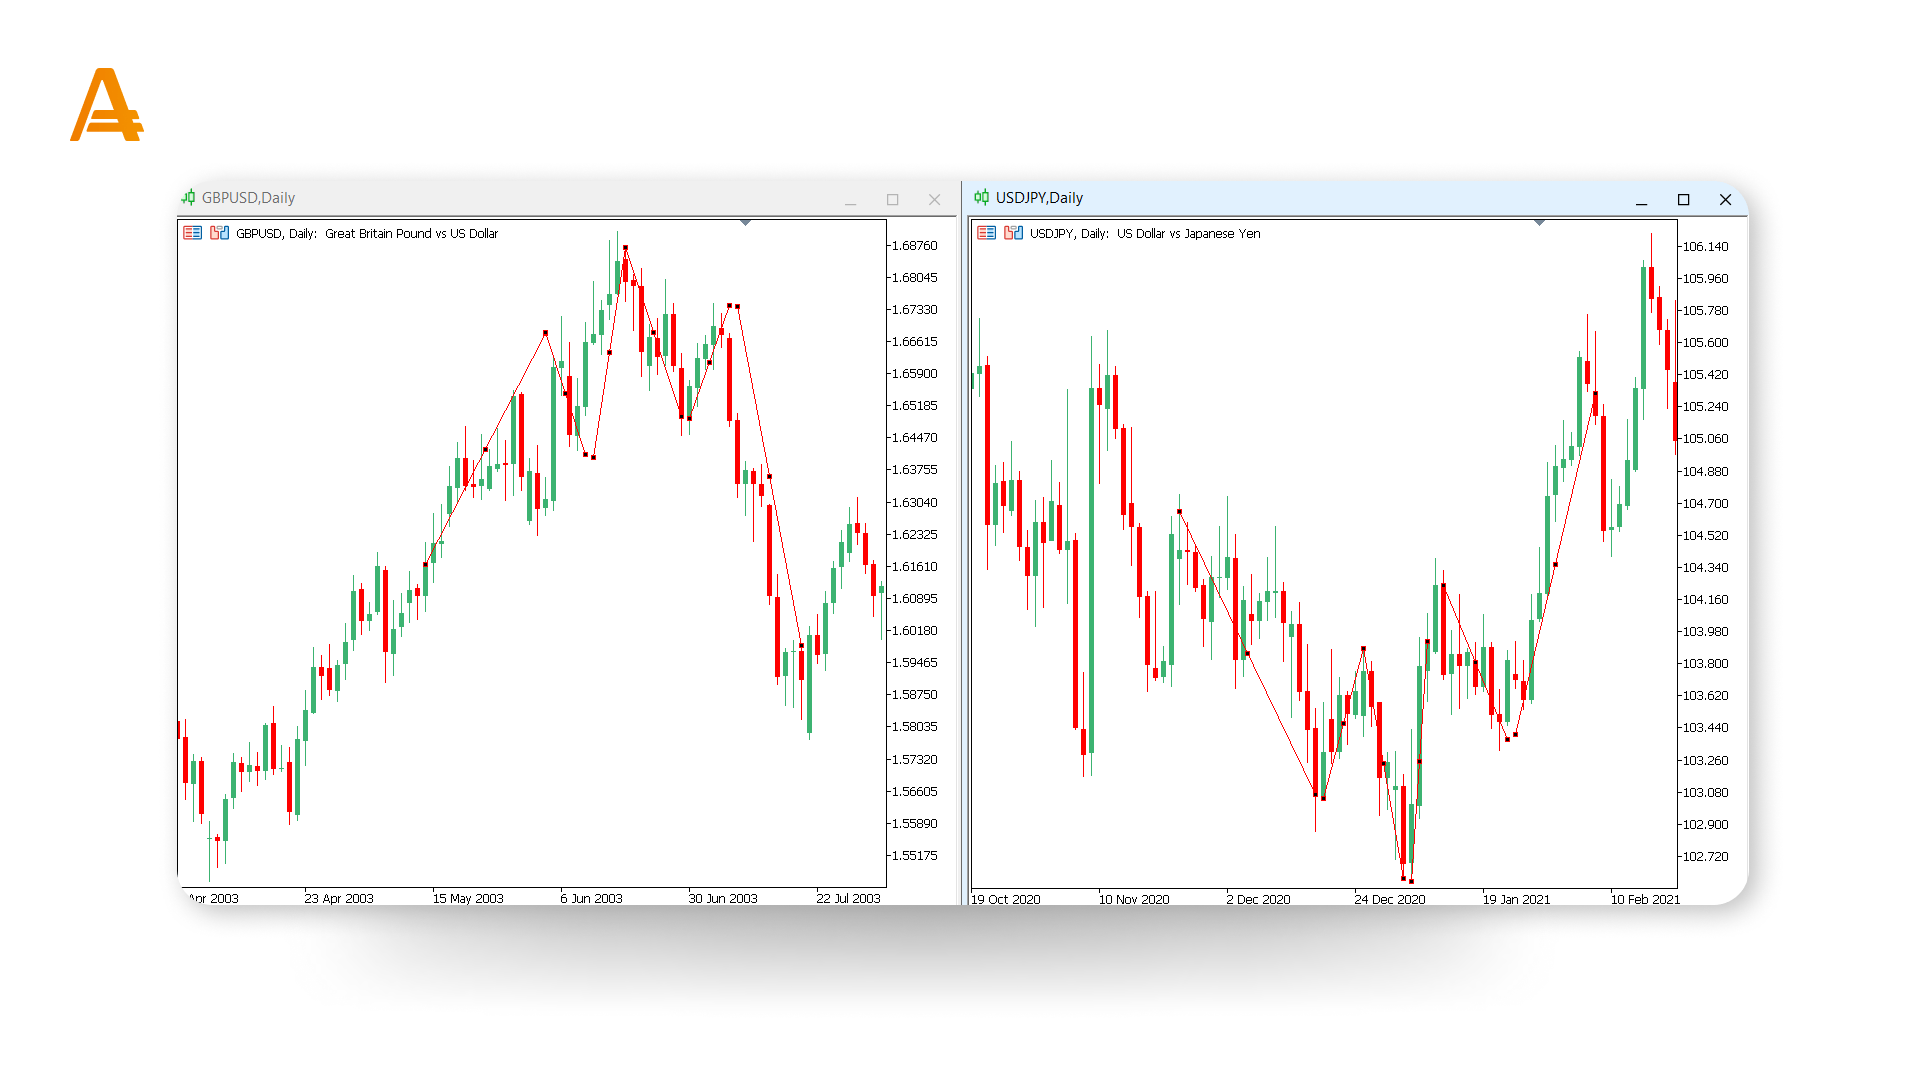Close the USDJPY,Daily chart window
Image resolution: width=1920 pixels, height=1080 pixels.
pyautogui.click(x=1725, y=200)
